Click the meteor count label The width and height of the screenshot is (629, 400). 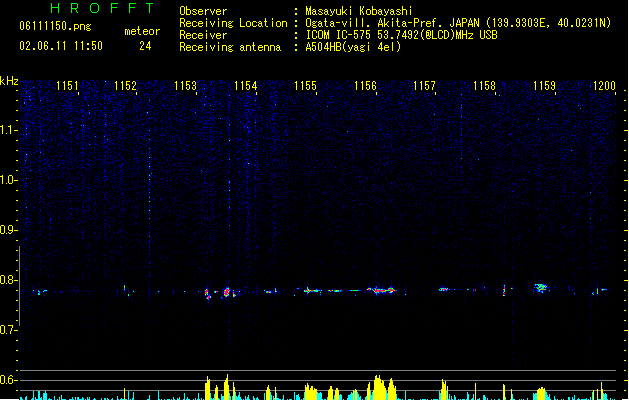(142, 31)
